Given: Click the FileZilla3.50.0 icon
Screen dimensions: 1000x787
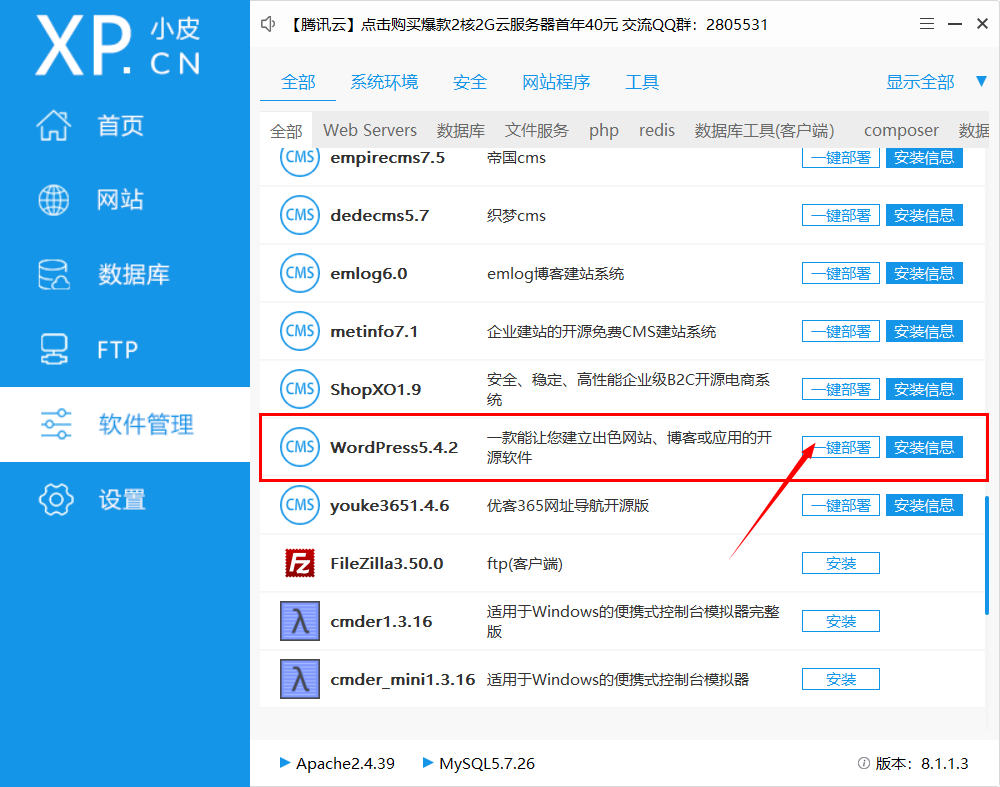Looking at the screenshot, I should [300, 563].
